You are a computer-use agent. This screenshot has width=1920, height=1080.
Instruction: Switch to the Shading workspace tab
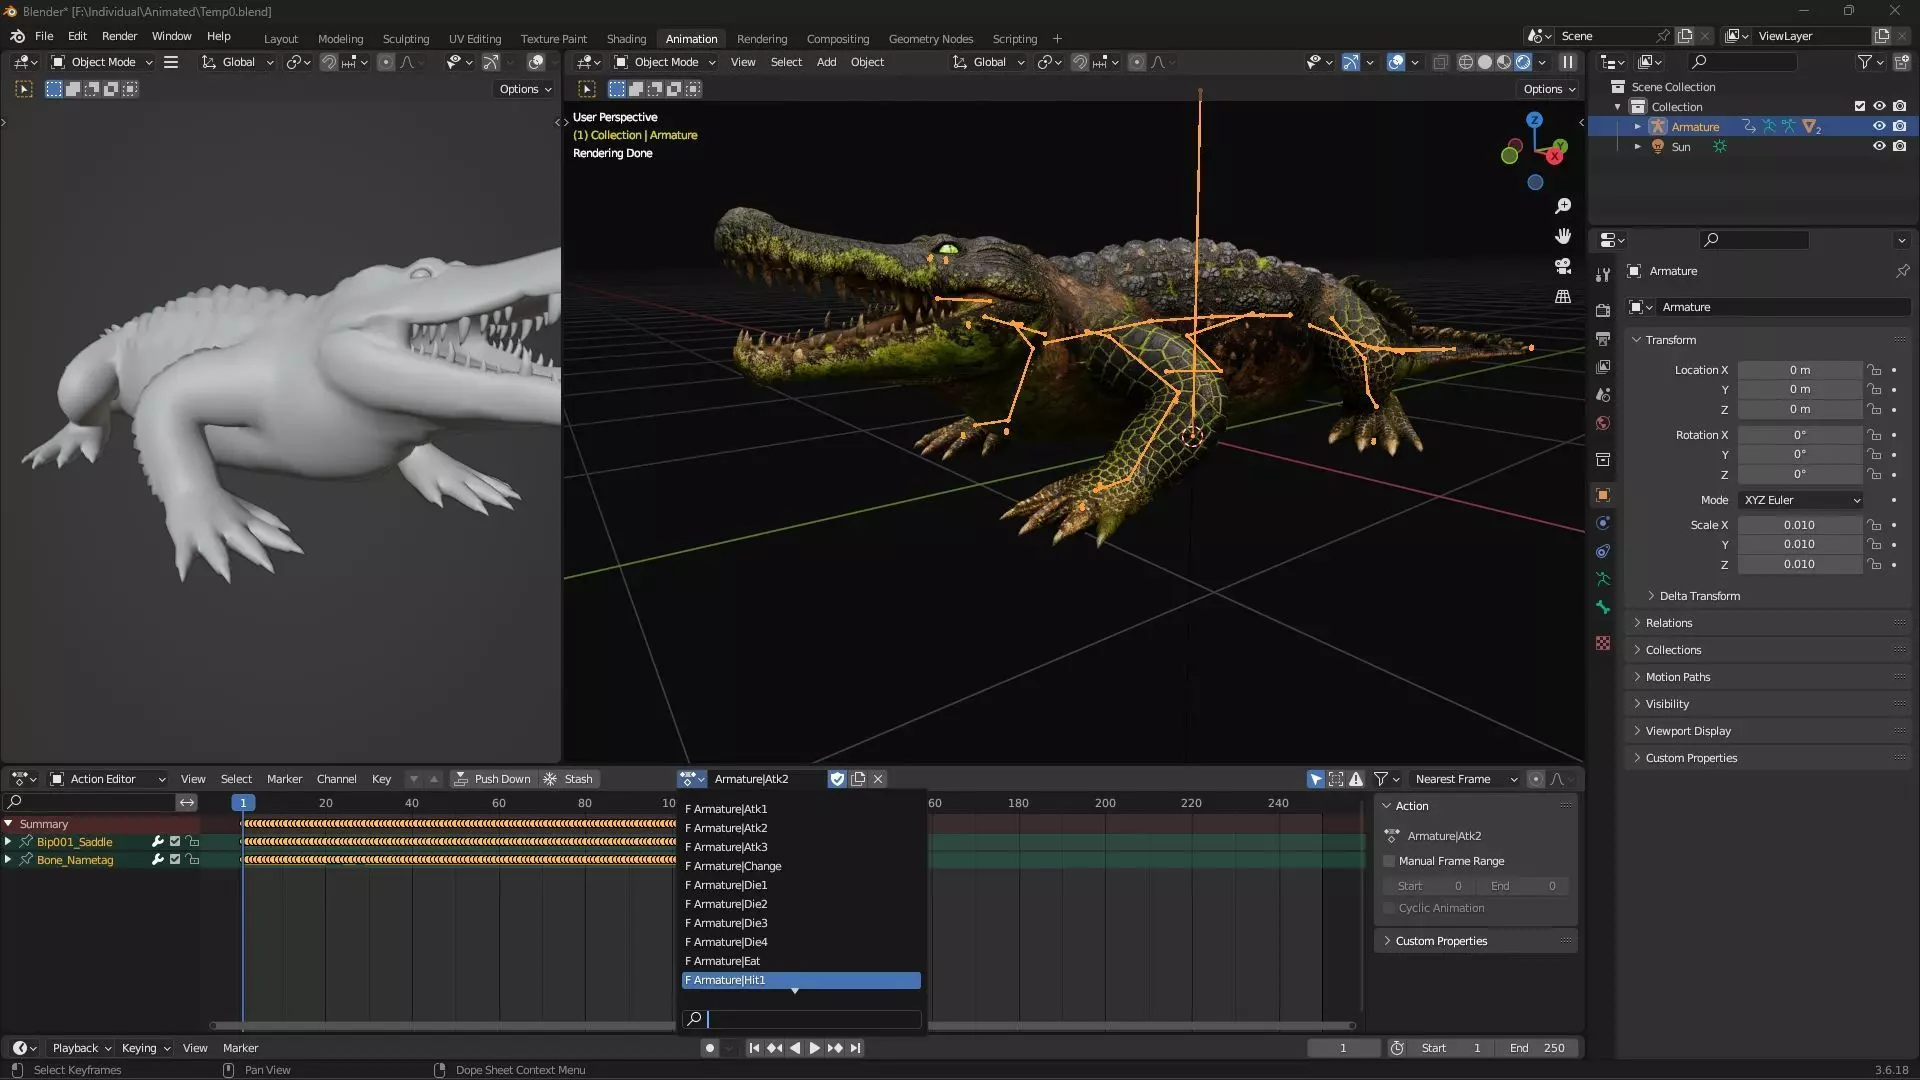click(x=626, y=39)
